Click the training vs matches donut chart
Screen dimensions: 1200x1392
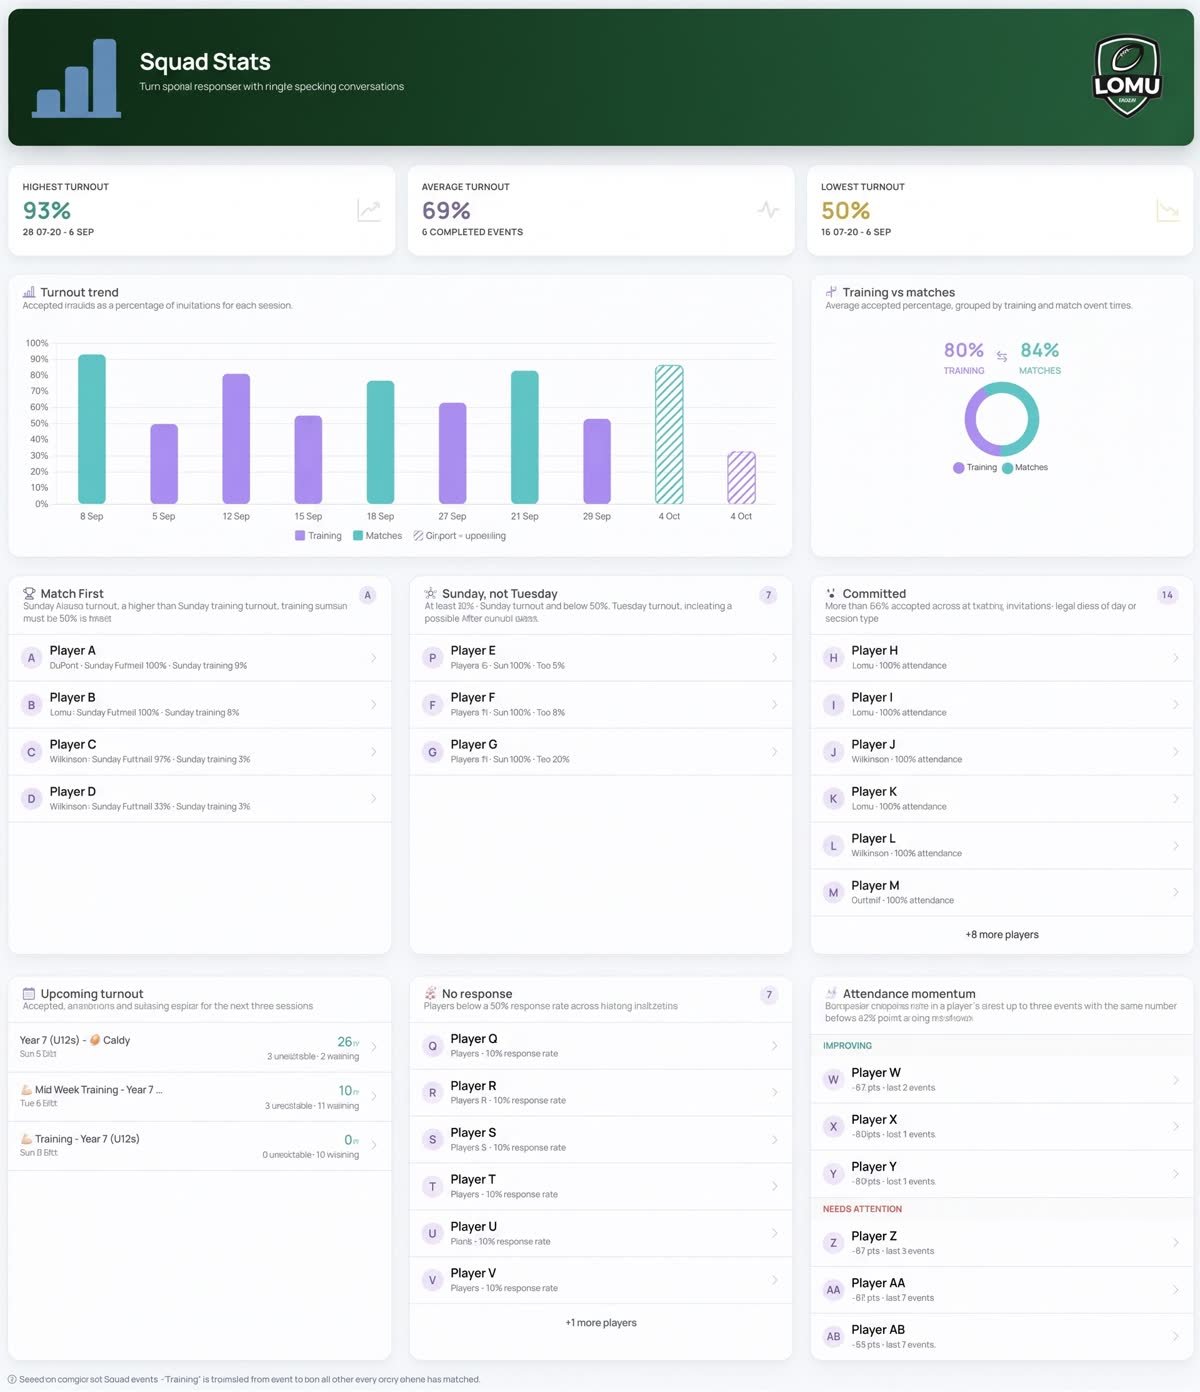click(1002, 419)
